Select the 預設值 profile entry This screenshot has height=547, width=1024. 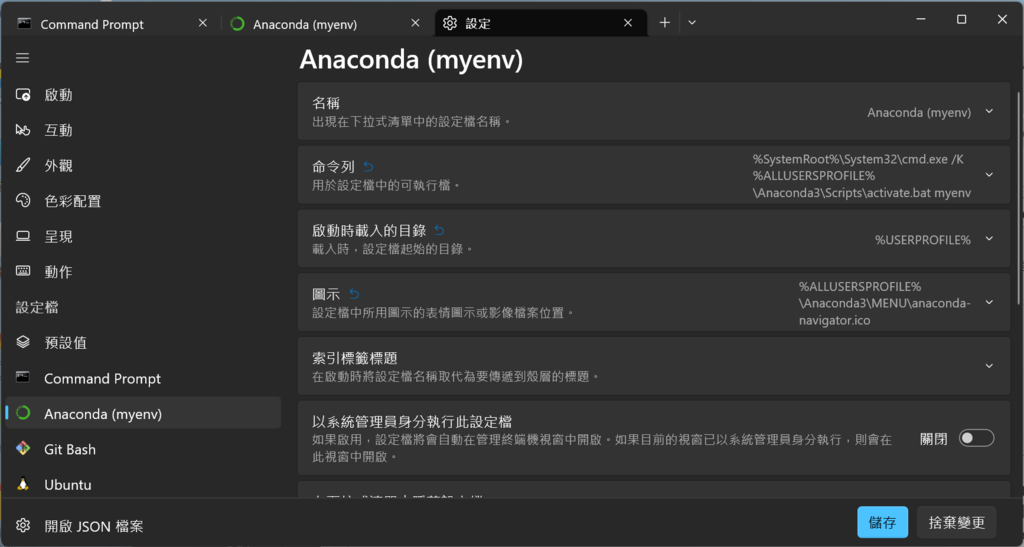pos(143,342)
